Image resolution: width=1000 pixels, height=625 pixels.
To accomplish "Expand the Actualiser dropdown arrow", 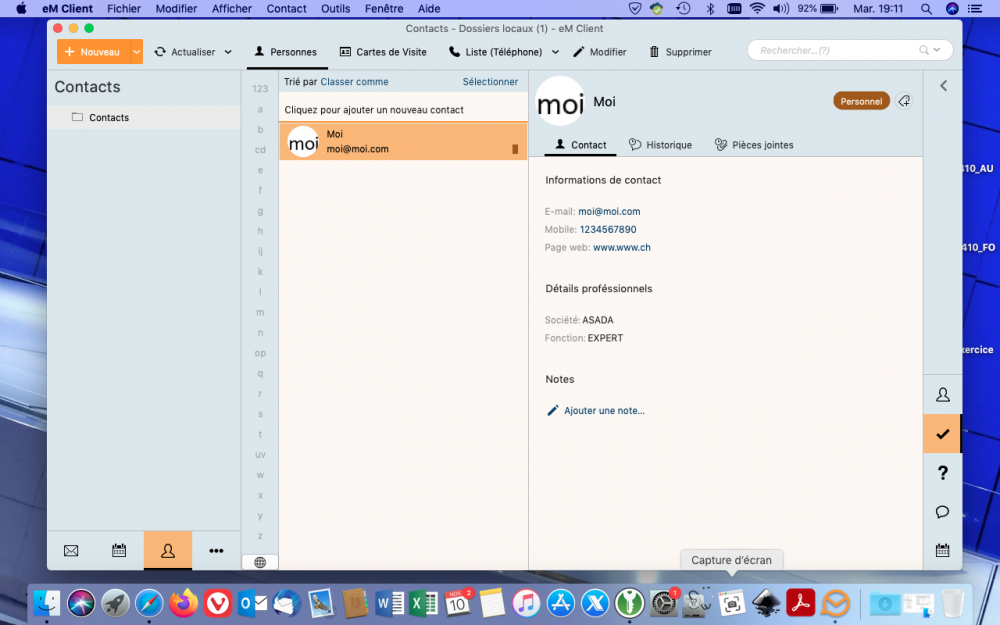I will pos(228,52).
